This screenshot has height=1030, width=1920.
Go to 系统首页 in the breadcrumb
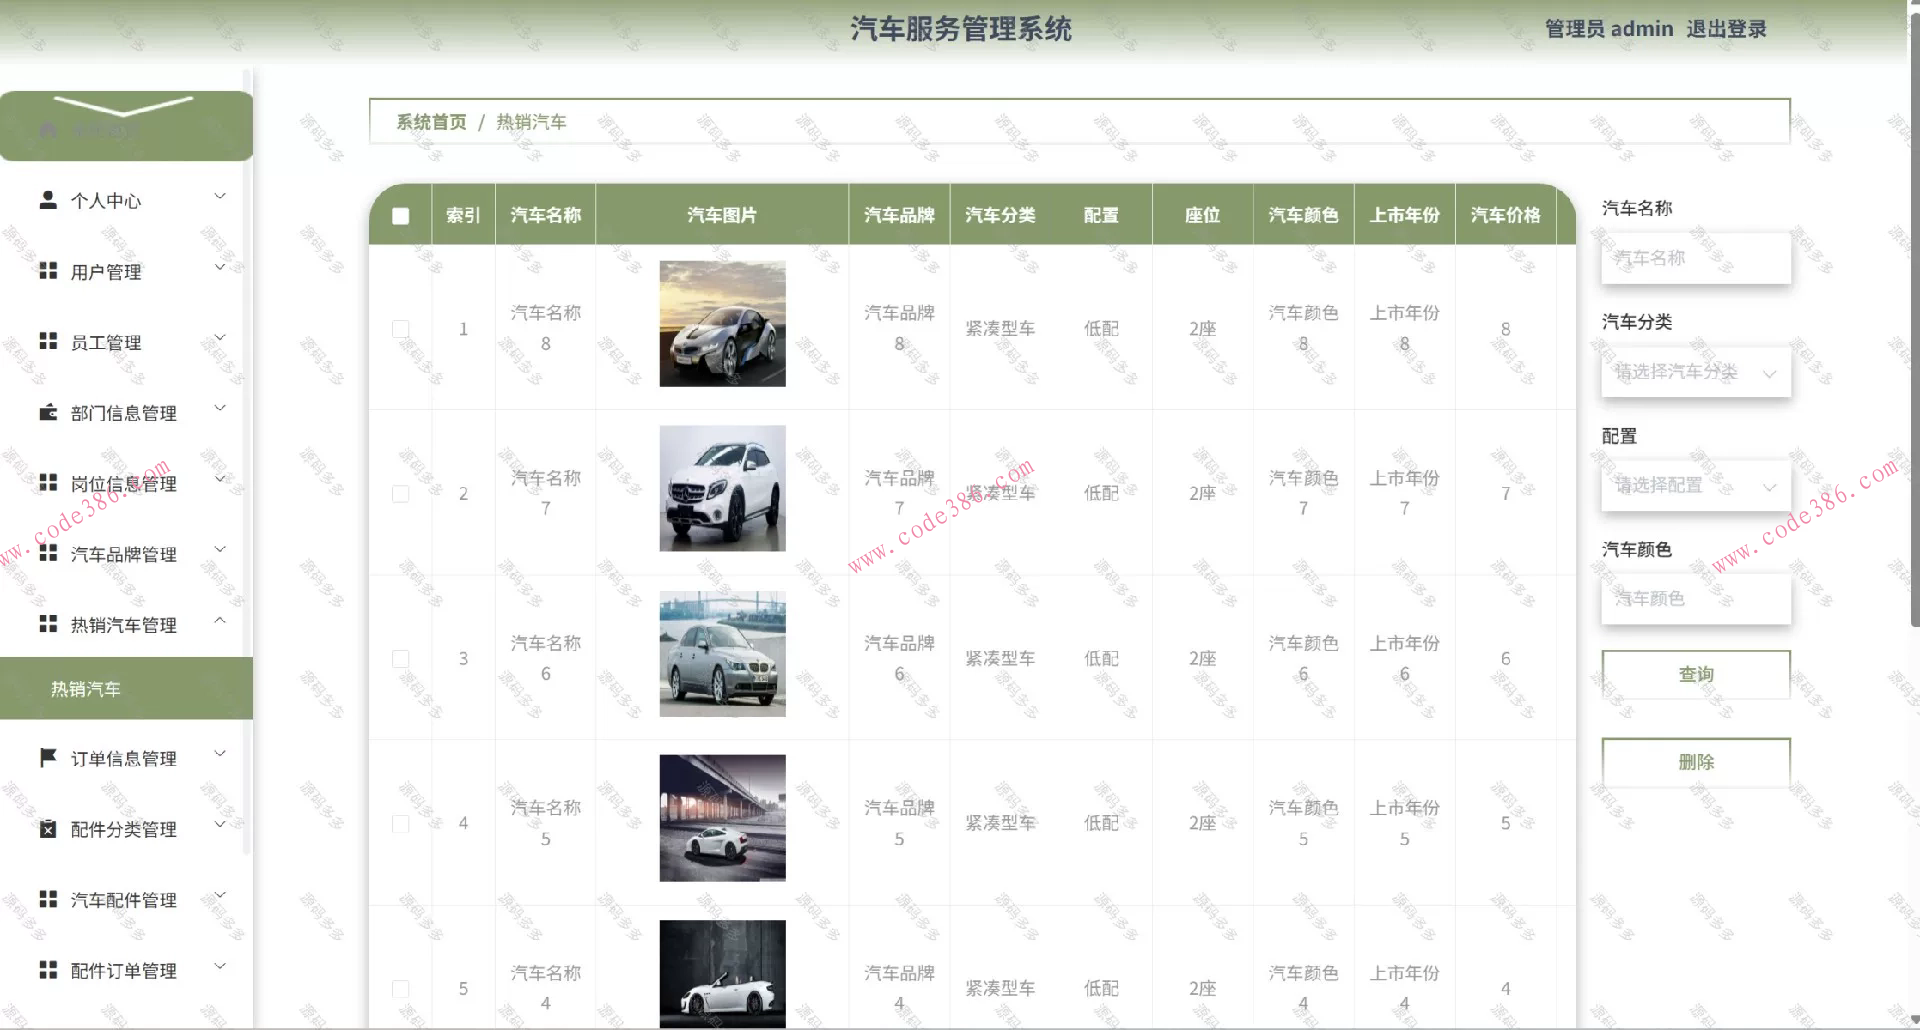(x=428, y=121)
